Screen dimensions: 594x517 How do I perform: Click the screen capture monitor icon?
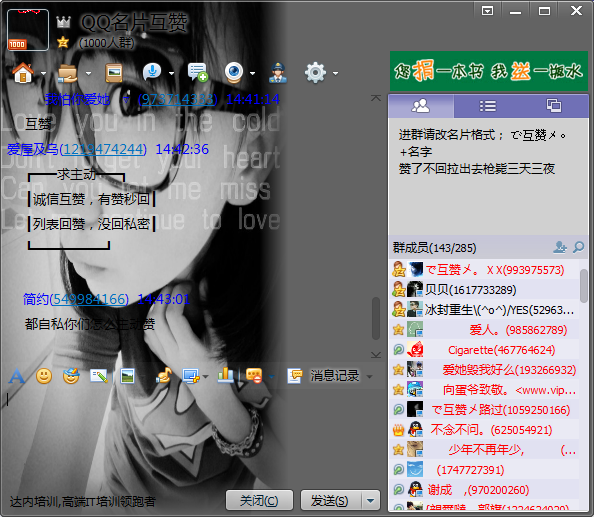191,376
